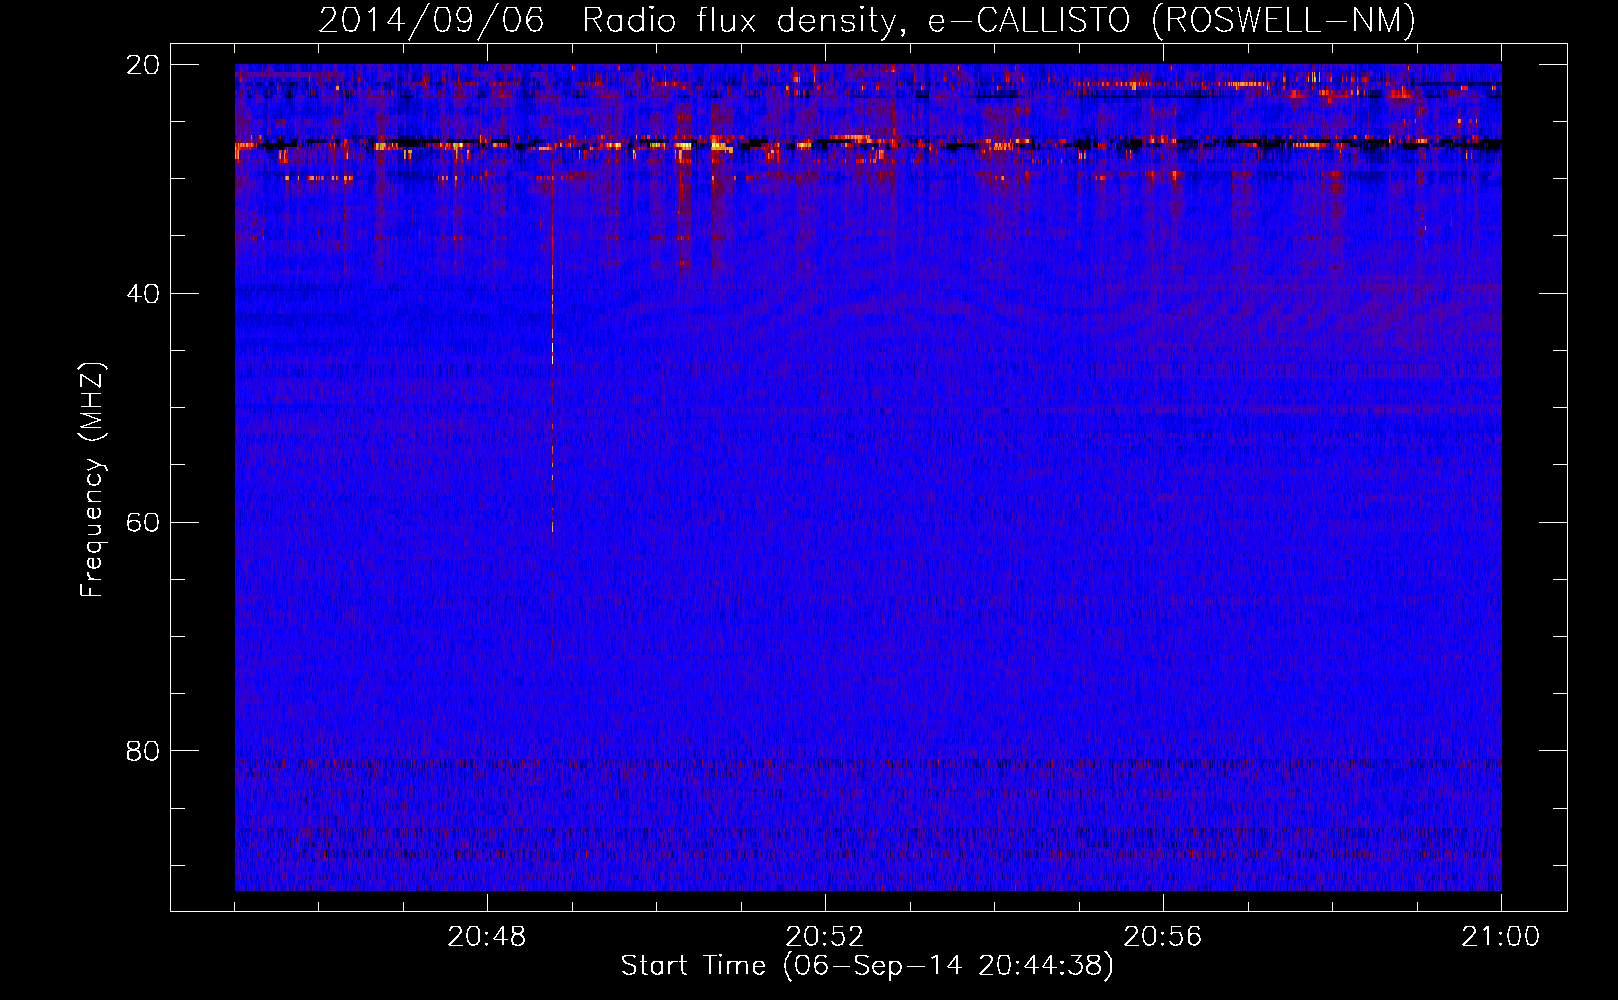Click the date '2014/09/06' in the title
The height and width of the screenshot is (1000, 1618).
click(432, 20)
